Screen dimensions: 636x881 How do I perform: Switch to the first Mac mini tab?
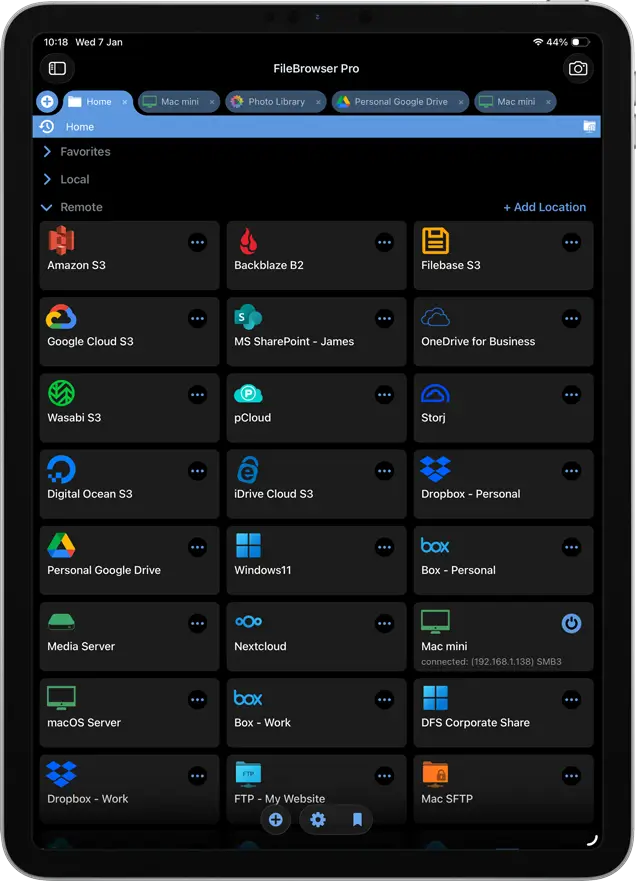tap(179, 102)
